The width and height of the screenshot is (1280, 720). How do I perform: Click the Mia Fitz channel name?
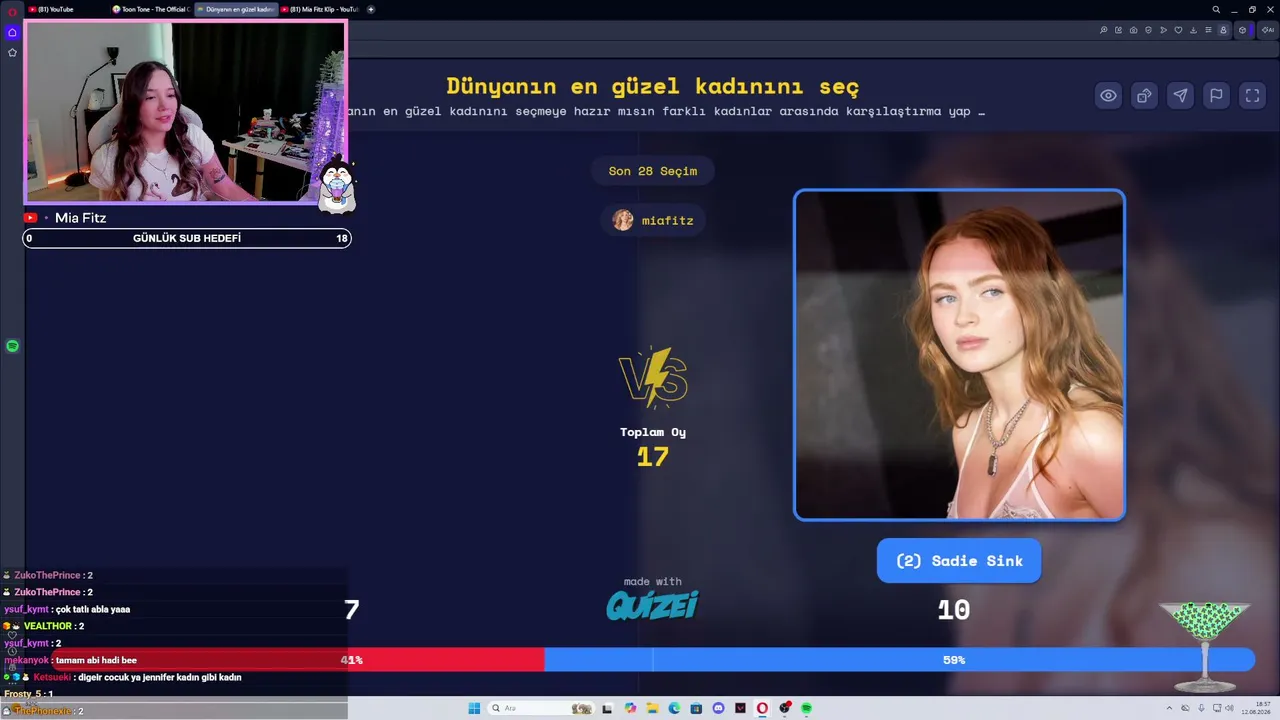tap(80, 218)
